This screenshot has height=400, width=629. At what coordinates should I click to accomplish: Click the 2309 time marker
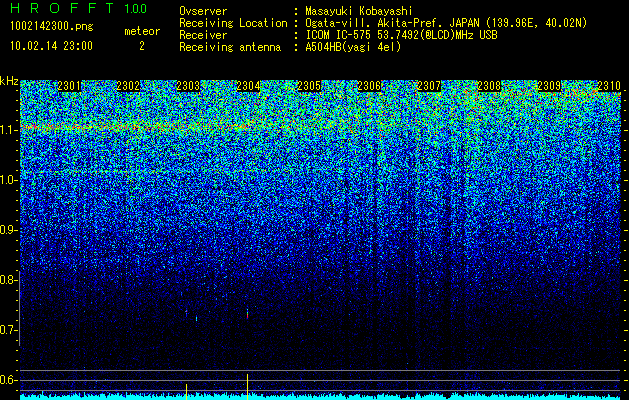coord(549,86)
